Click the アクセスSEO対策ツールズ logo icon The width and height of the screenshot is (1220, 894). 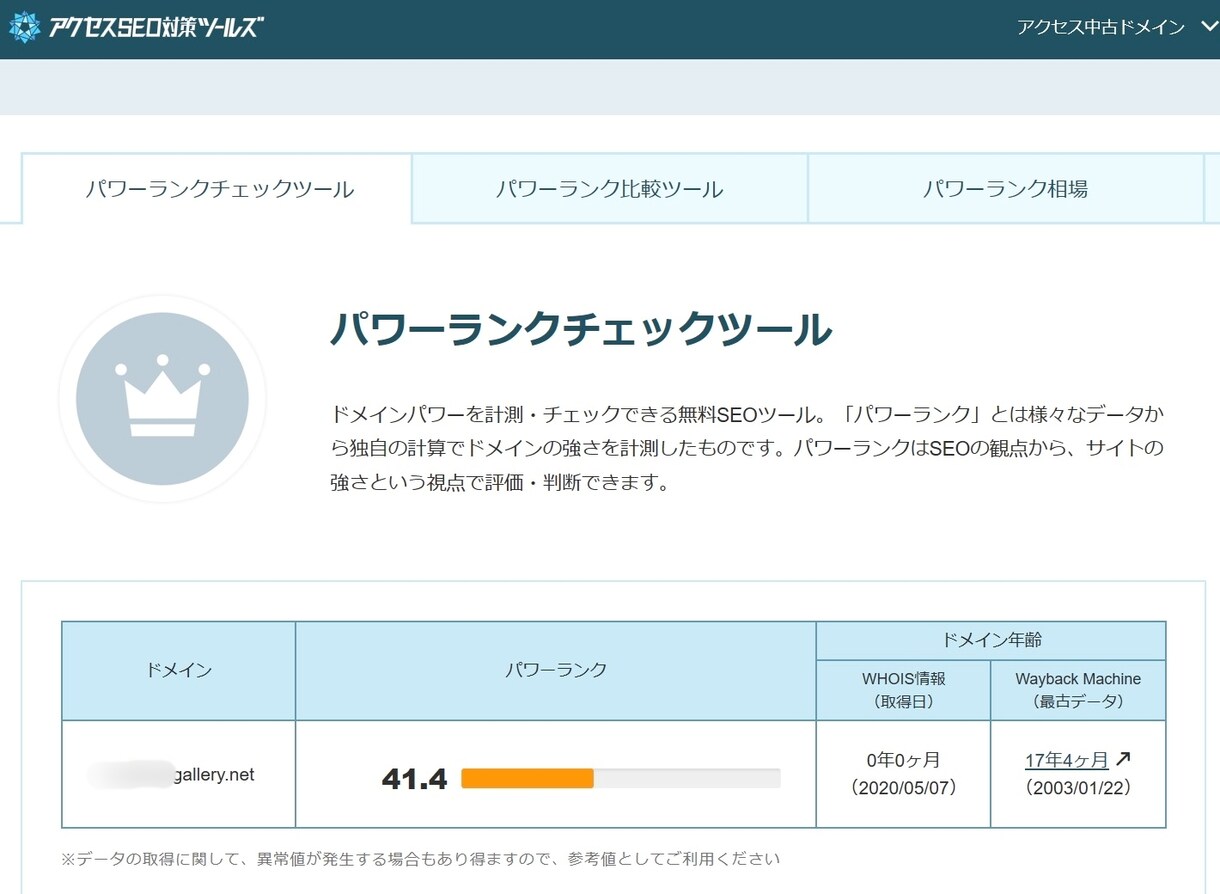[24, 27]
